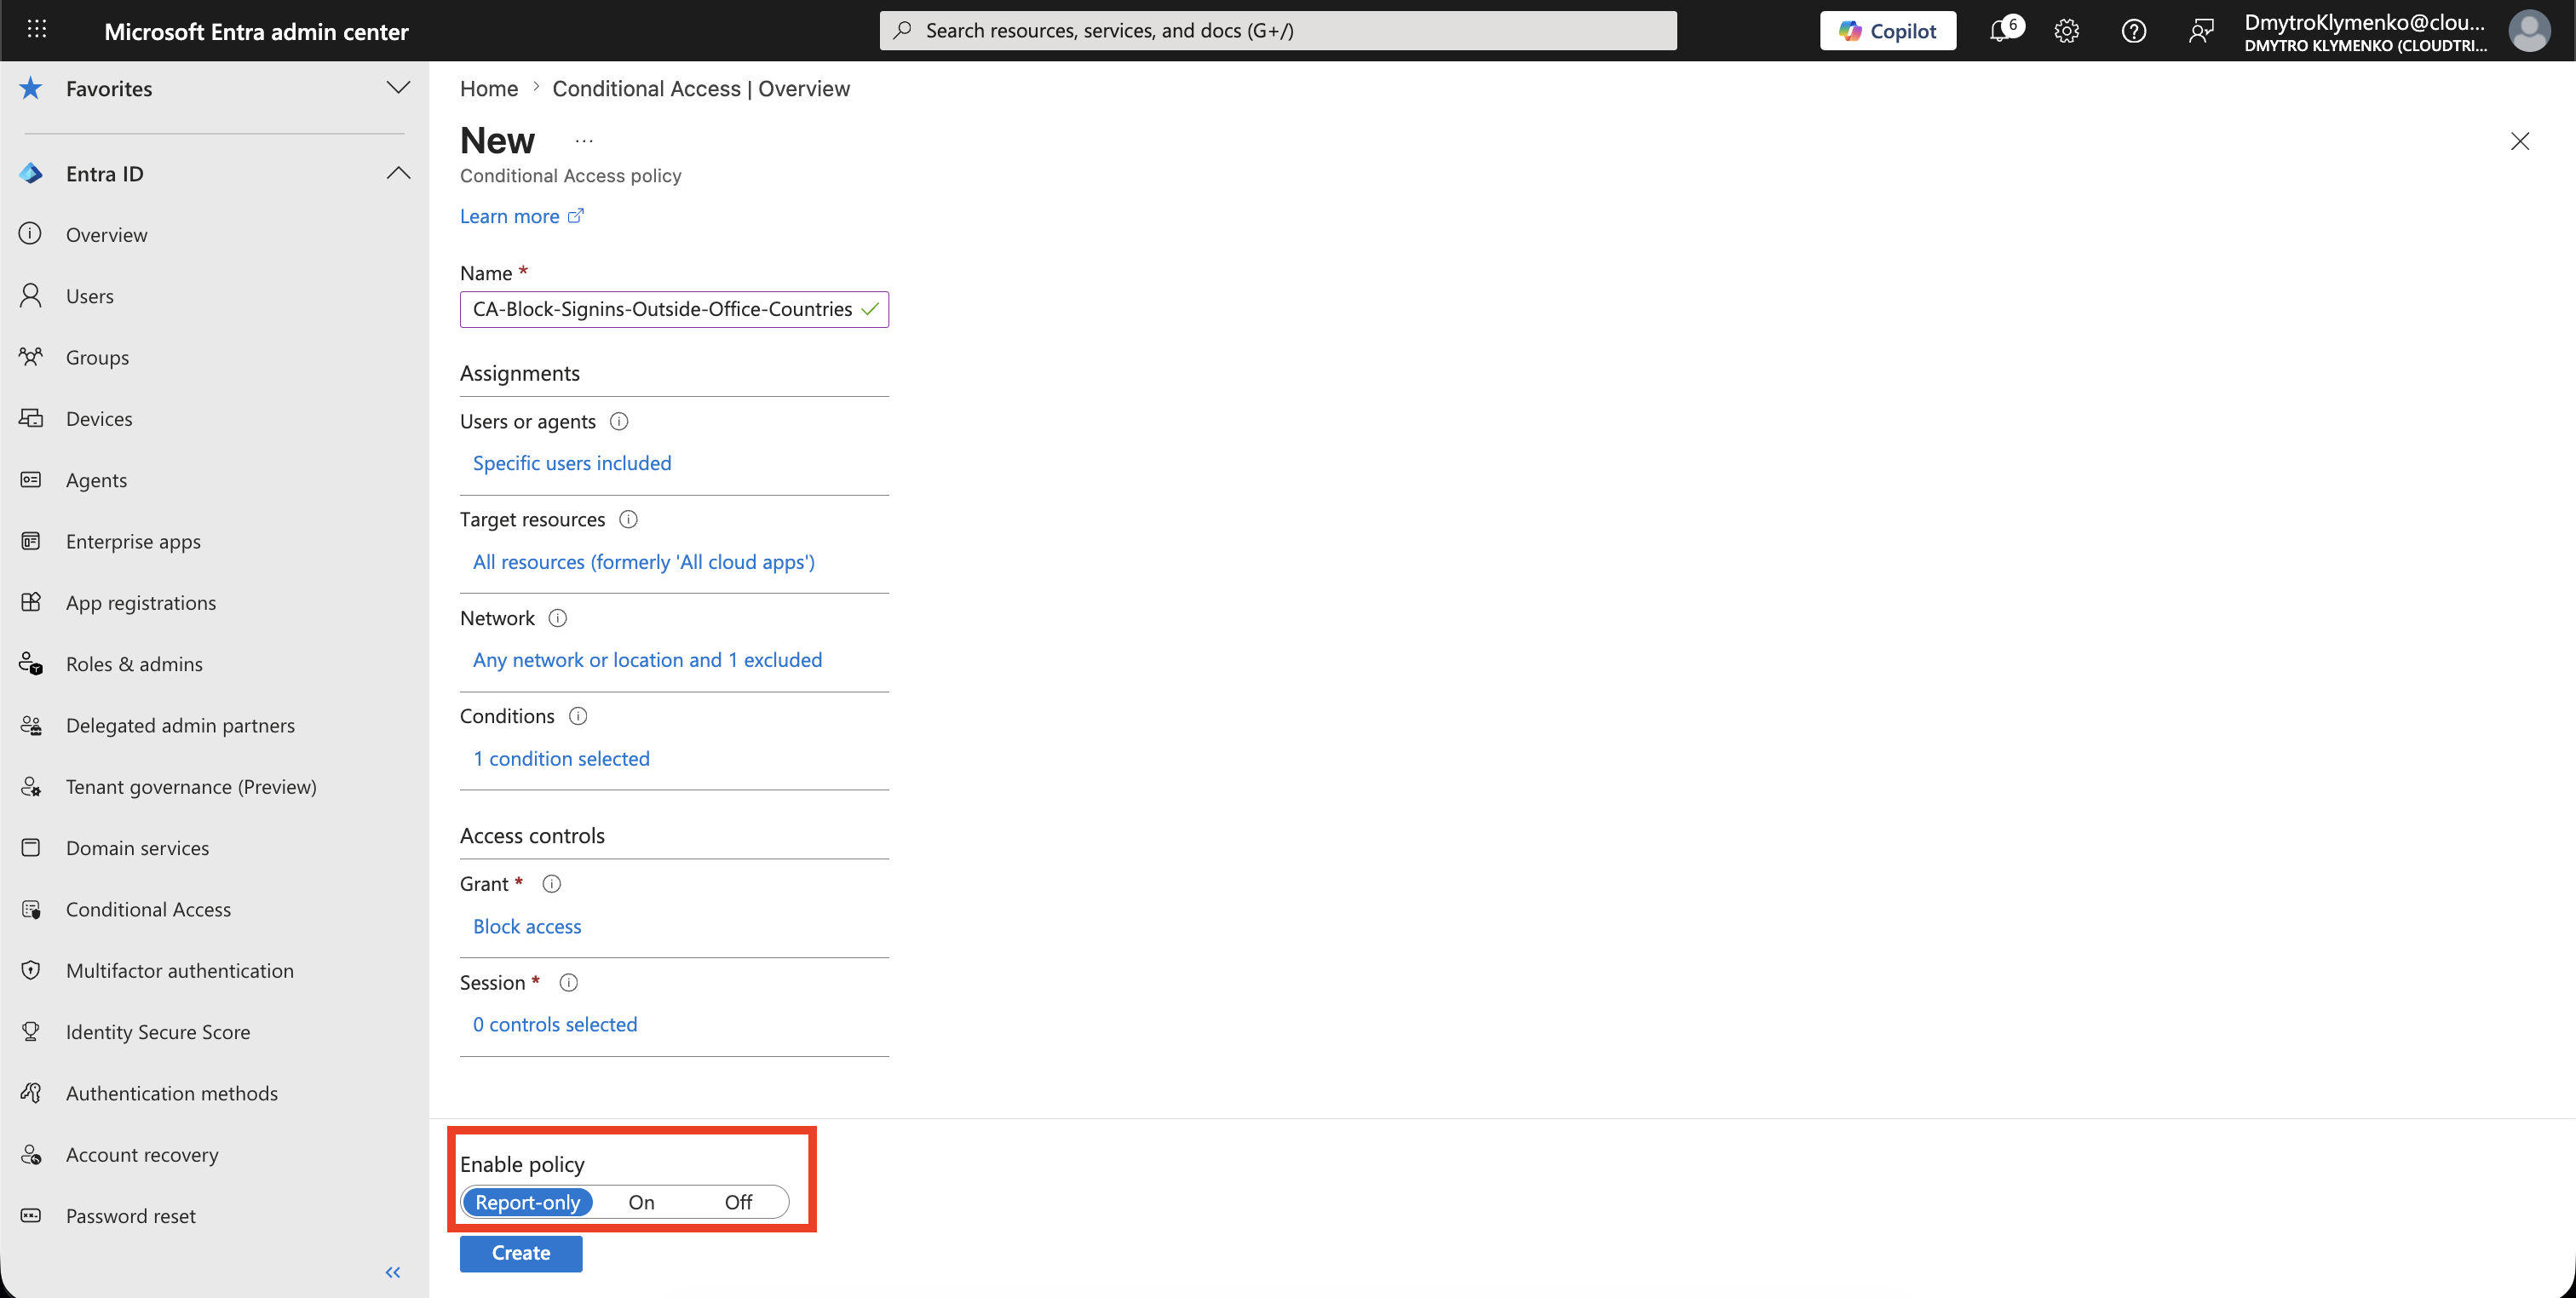Screen dimensions: 2576x1298
Task: Click info icon next to Grant
Action: point(551,884)
